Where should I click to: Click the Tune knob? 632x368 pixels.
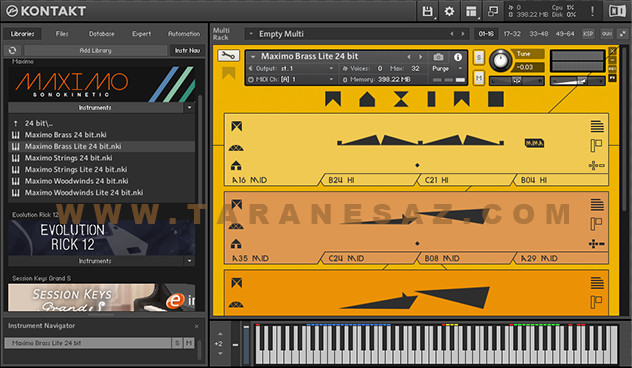[500, 60]
